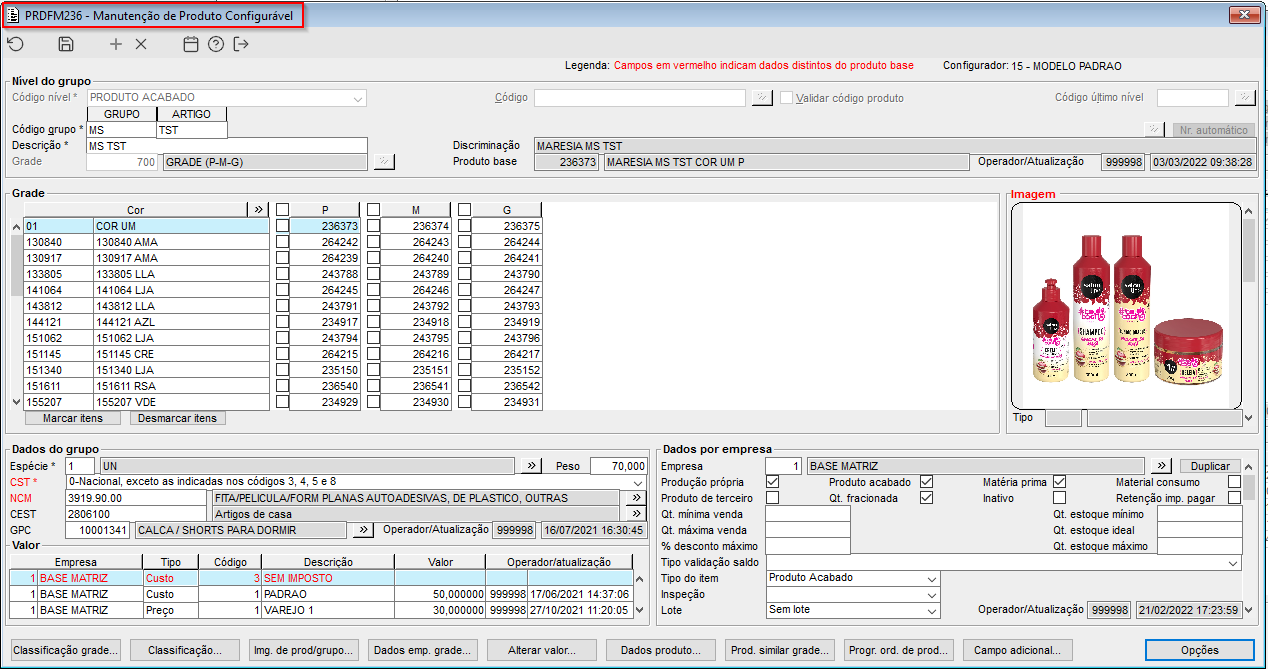Open the Tipo do item dropdown
The width and height of the screenshot is (1268, 669).
(932, 579)
